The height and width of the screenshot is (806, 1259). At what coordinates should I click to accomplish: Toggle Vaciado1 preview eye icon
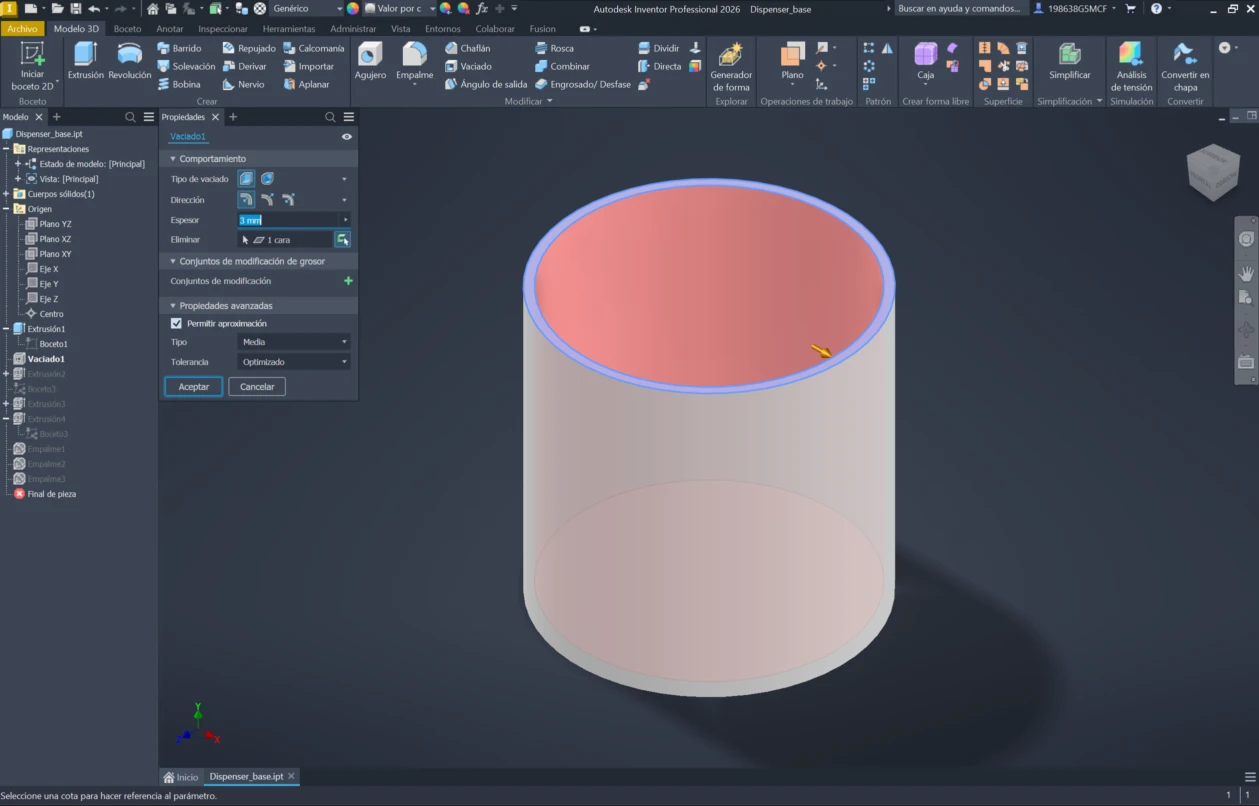pos(346,137)
